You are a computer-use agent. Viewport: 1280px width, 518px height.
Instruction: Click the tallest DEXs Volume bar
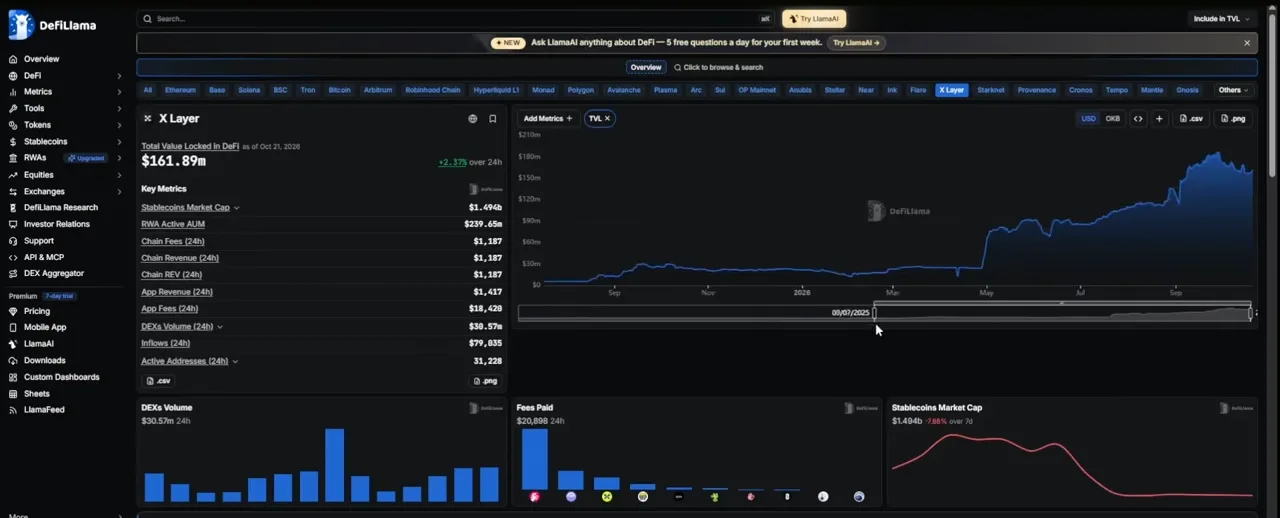click(335, 465)
